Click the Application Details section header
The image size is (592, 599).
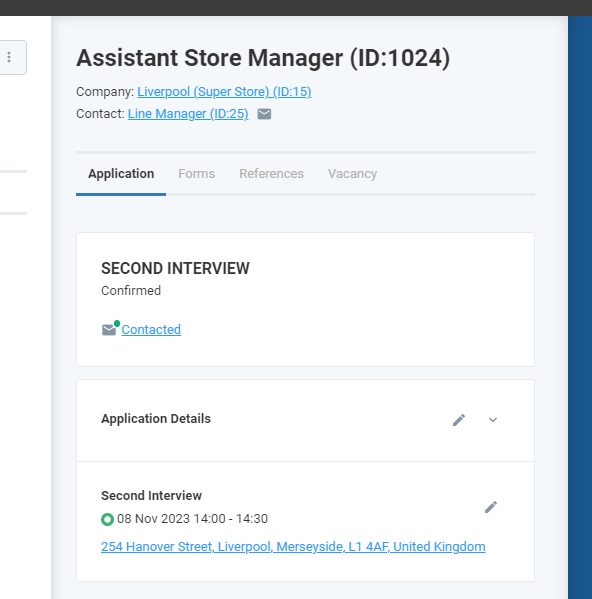[x=156, y=419]
